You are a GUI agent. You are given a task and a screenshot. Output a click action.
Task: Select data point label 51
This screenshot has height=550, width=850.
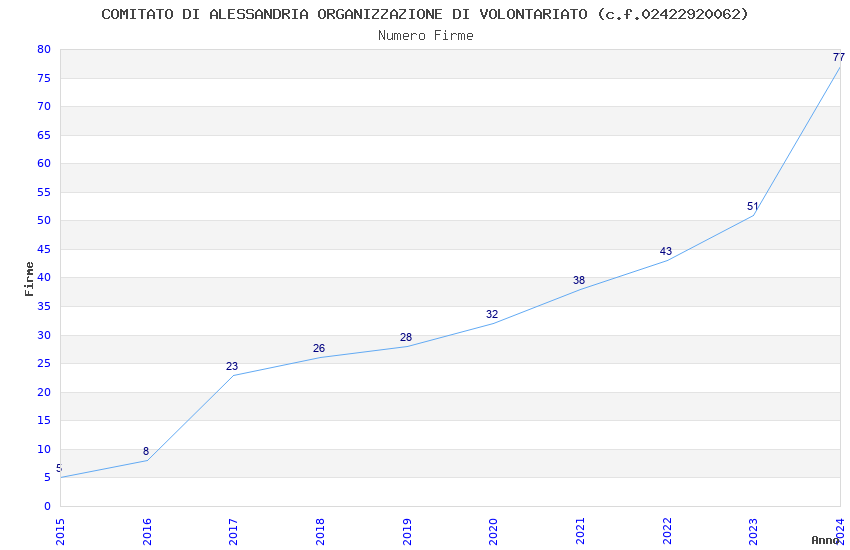752,206
